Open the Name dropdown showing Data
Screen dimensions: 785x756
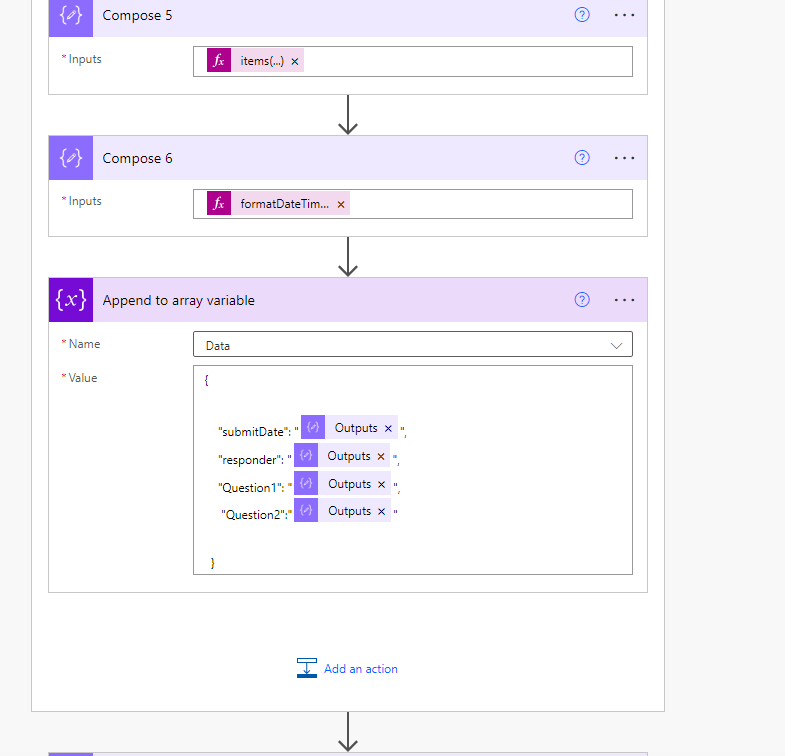413,344
